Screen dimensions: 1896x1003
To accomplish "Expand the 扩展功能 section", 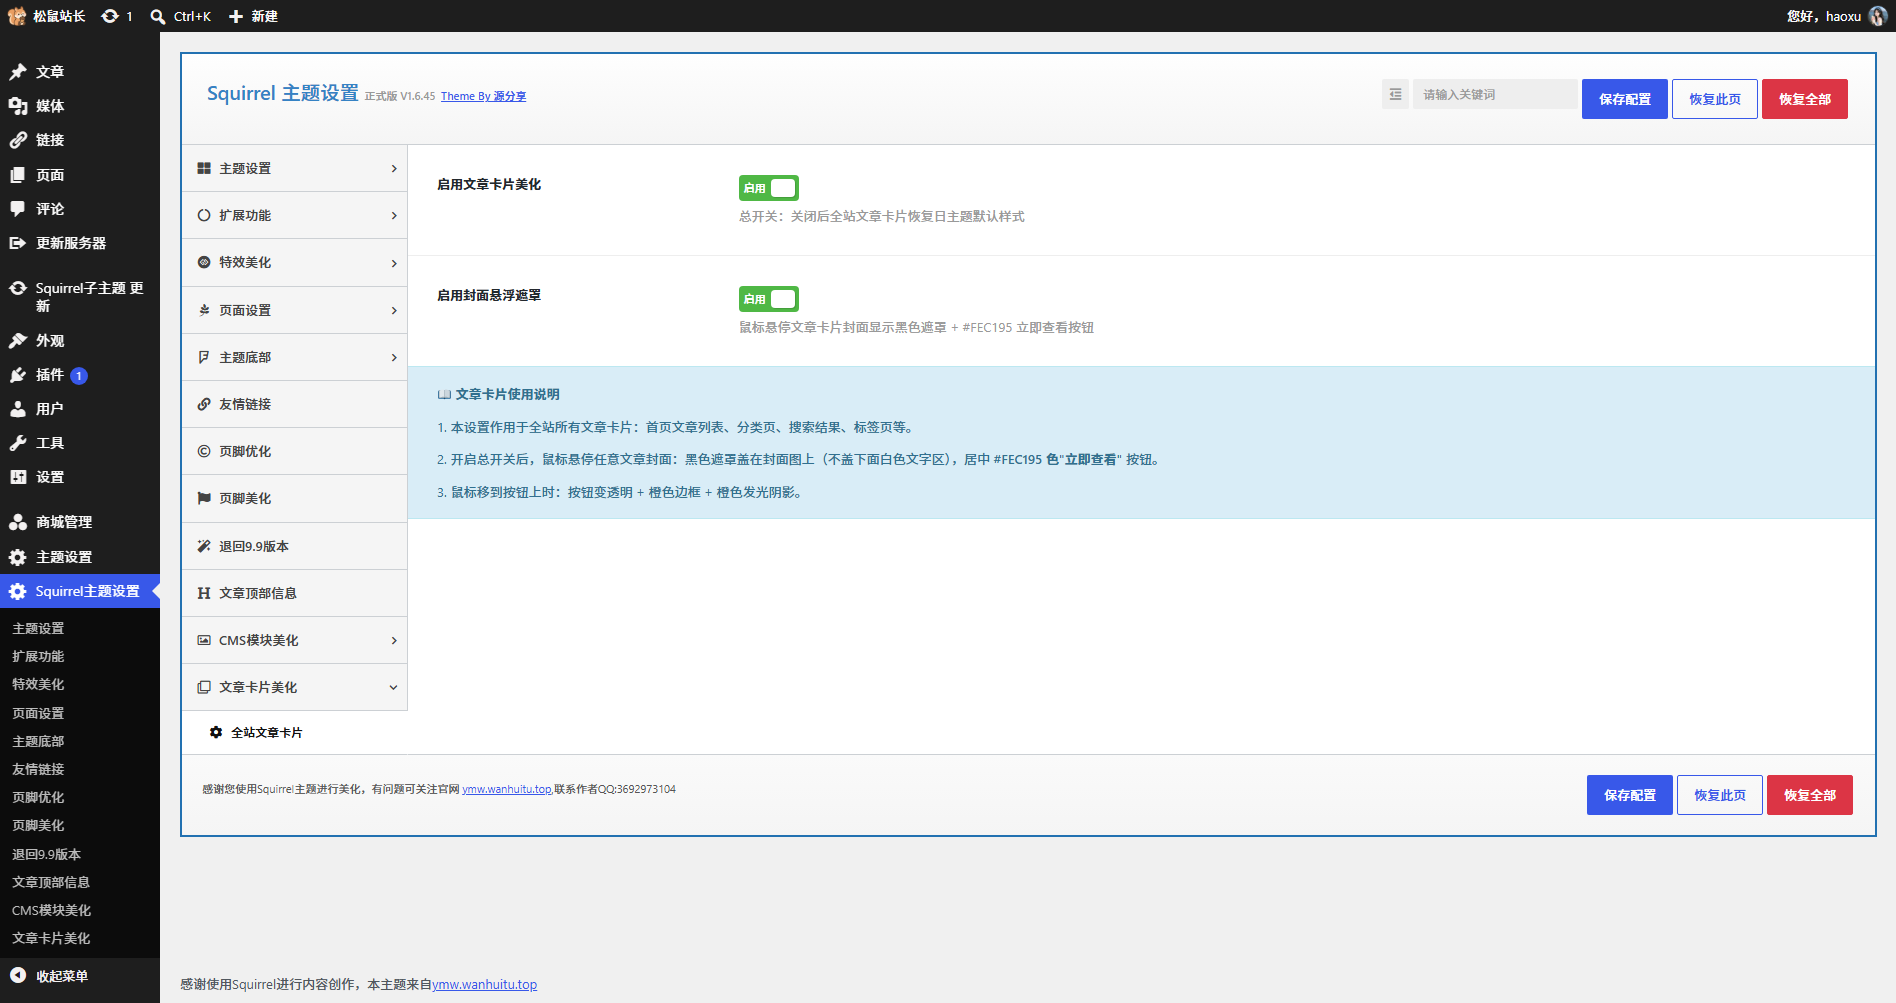I will click(x=295, y=216).
